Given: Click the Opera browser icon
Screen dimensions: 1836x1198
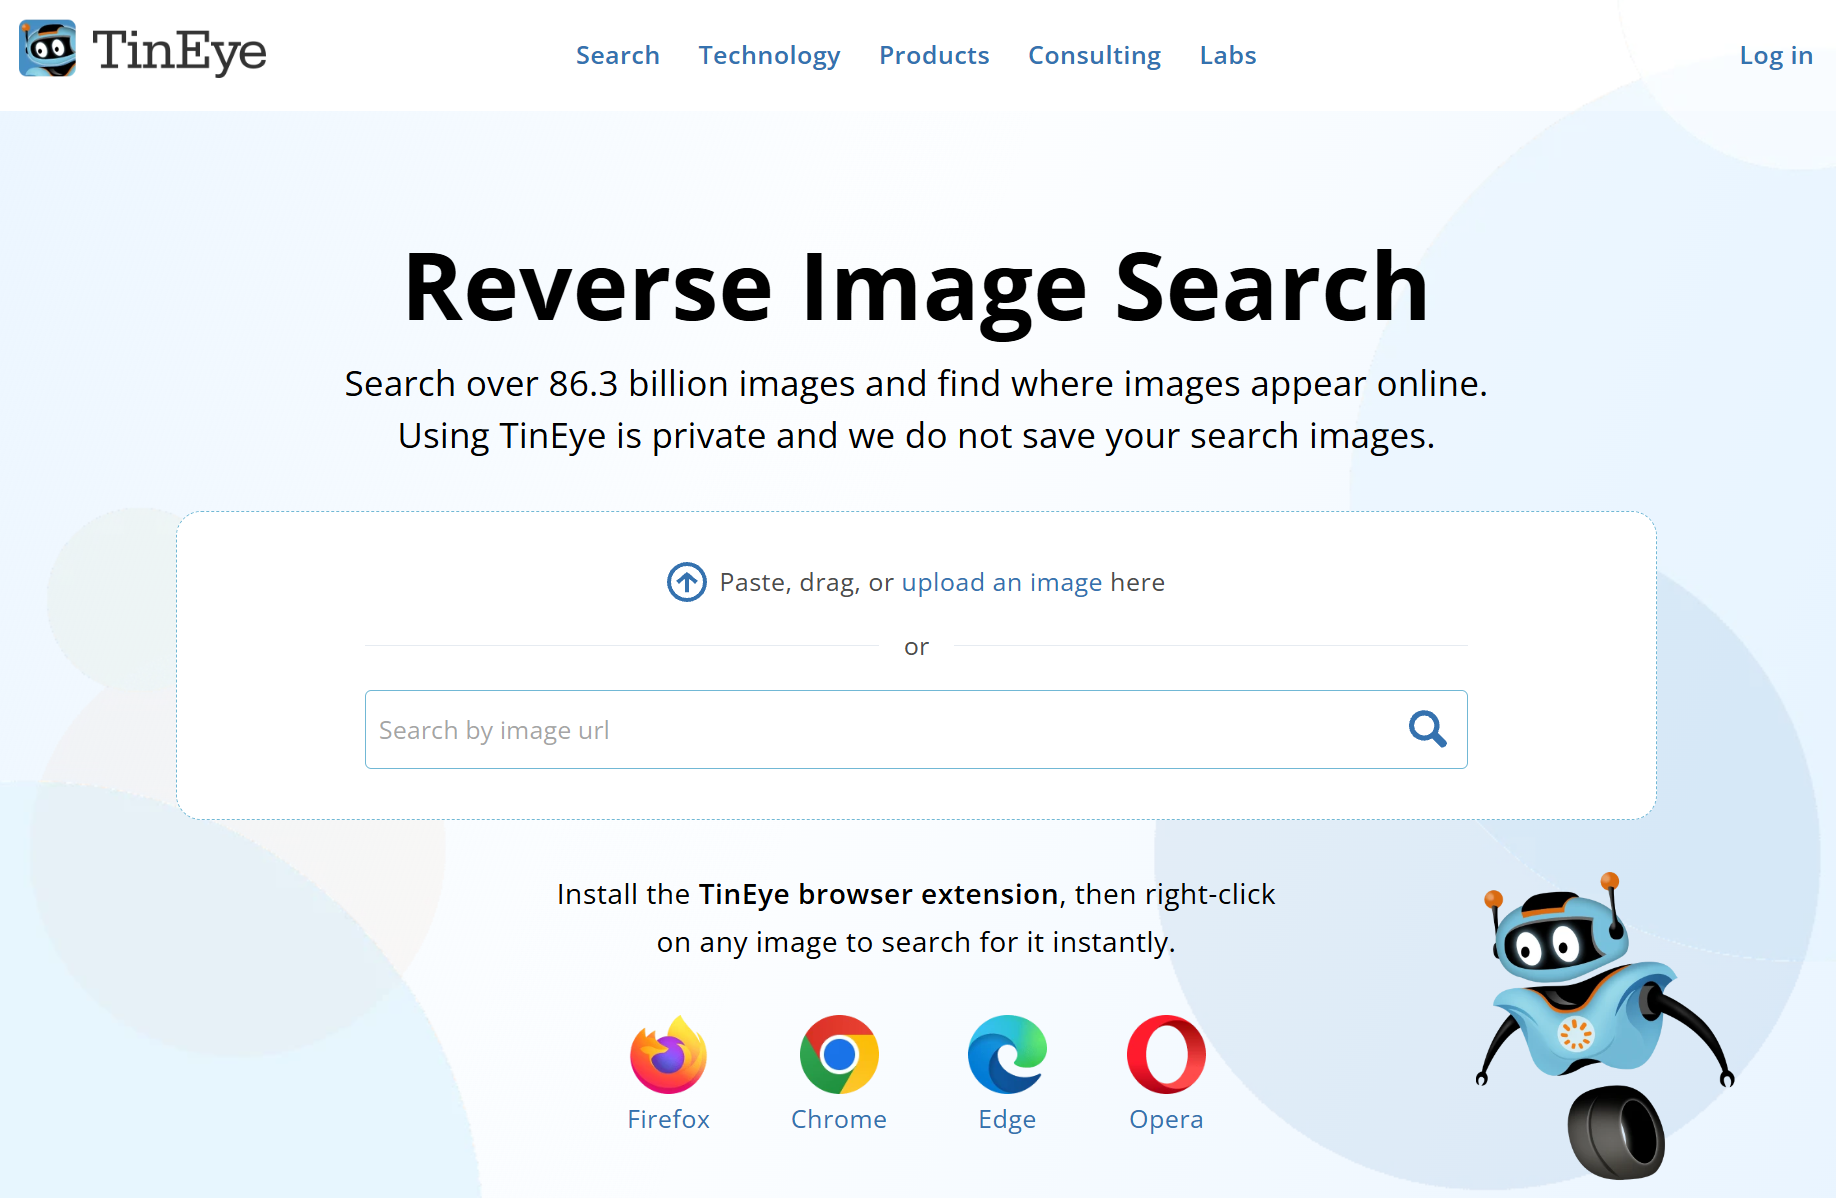Looking at the screenshot, I should tap(1166, 1055).
